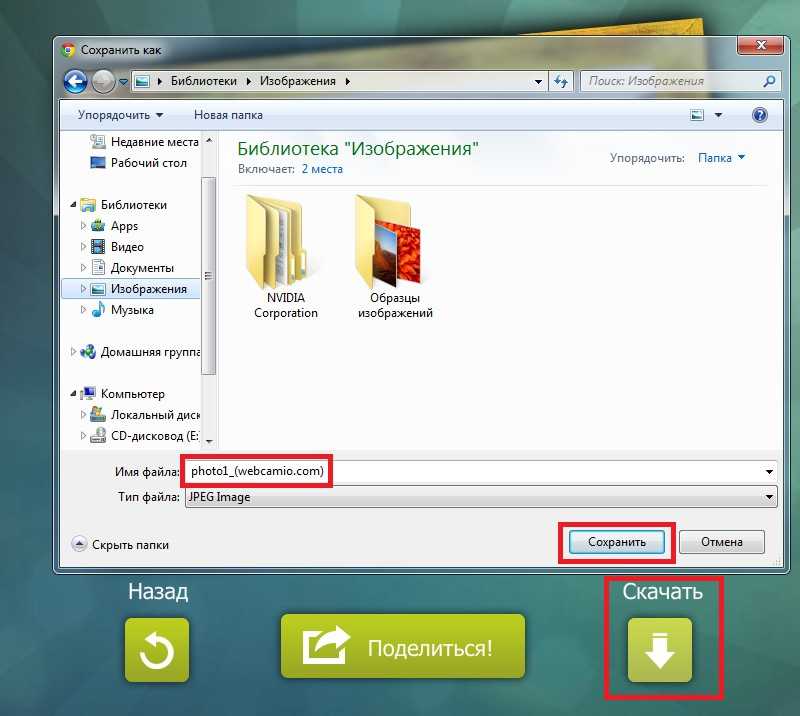Open the Упорядочить toolbar menu
800x716 pixels.
tap(120, 115)
